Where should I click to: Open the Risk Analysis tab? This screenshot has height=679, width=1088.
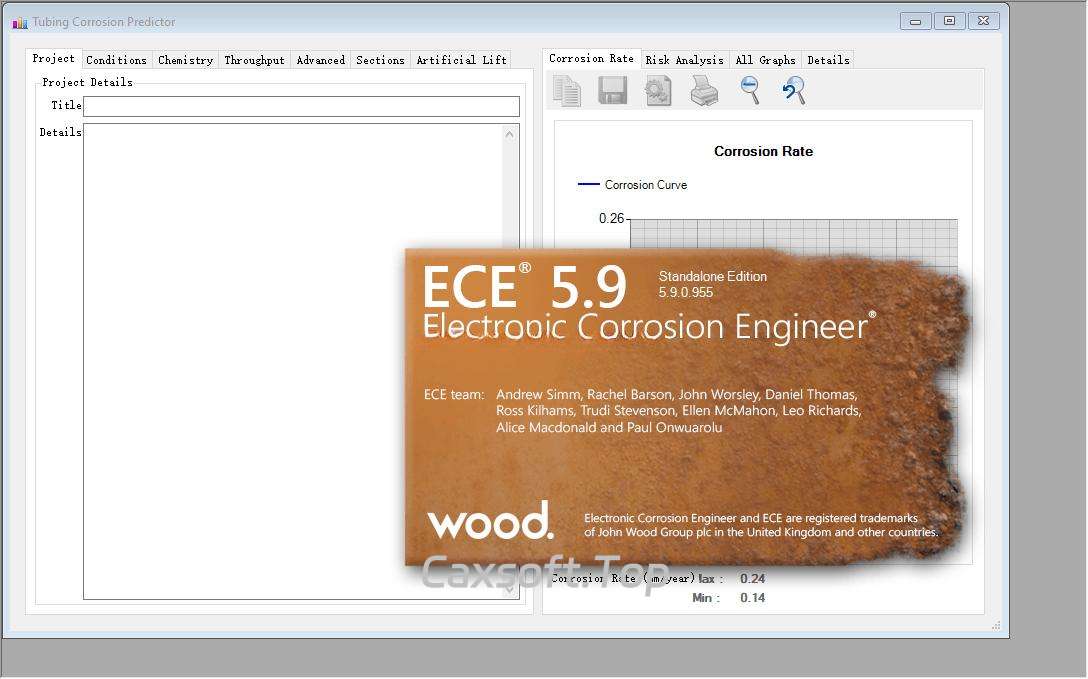pyautogui.click(x=684, y=60)
